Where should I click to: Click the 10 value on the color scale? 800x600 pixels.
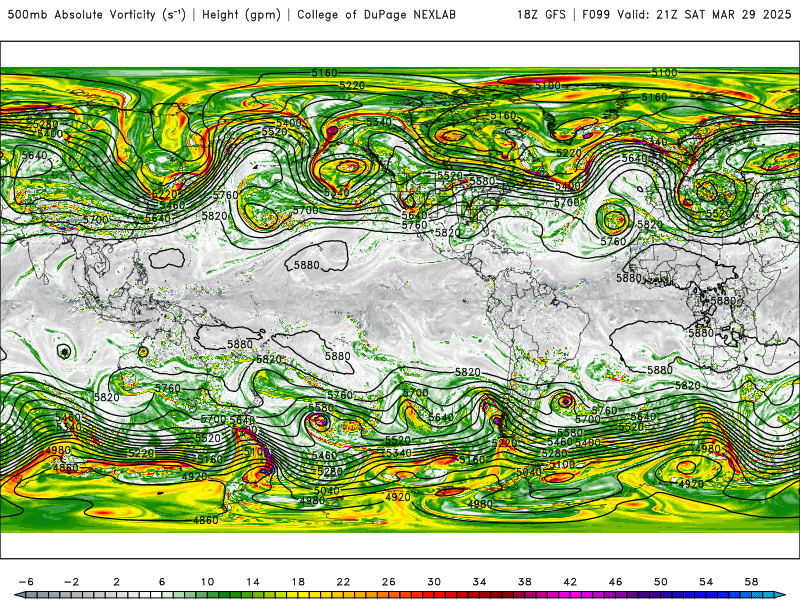pyautogui.click(x=207, y=582)
